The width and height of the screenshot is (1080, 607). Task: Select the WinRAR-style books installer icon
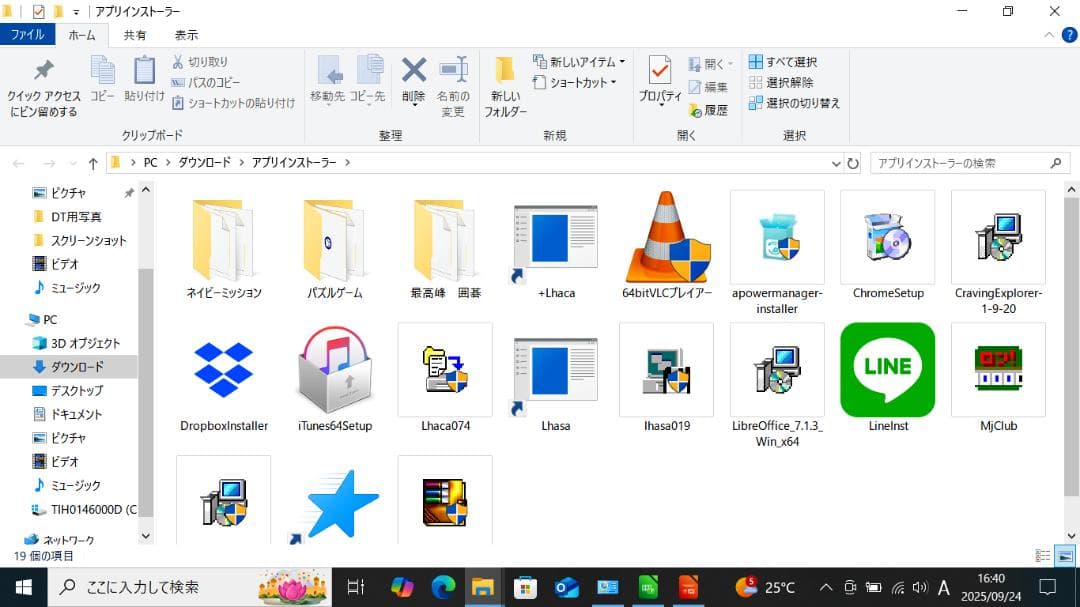click(x=445, y=503)
